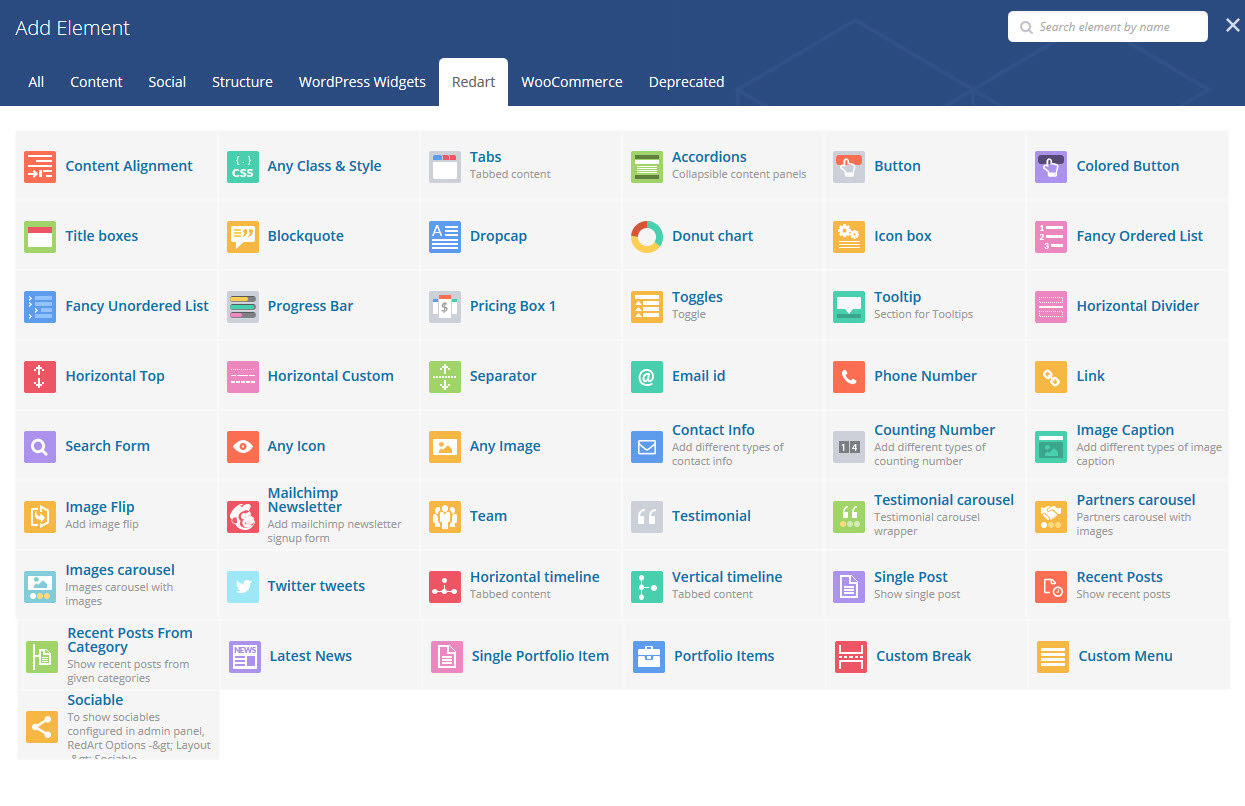The height and width of the screenshot is (806, 1245).
Task: Click the search element by name field
Action: click(1108, 27)
